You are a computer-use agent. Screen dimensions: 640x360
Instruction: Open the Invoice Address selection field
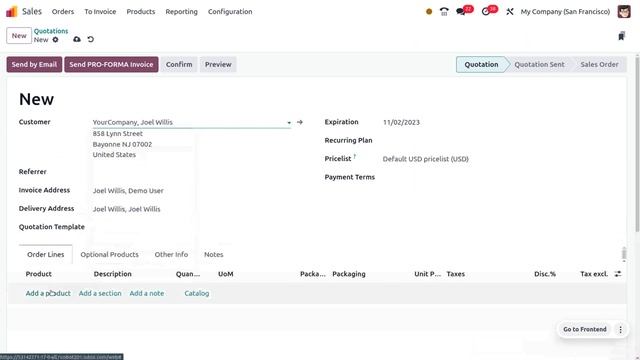[192, 191]
